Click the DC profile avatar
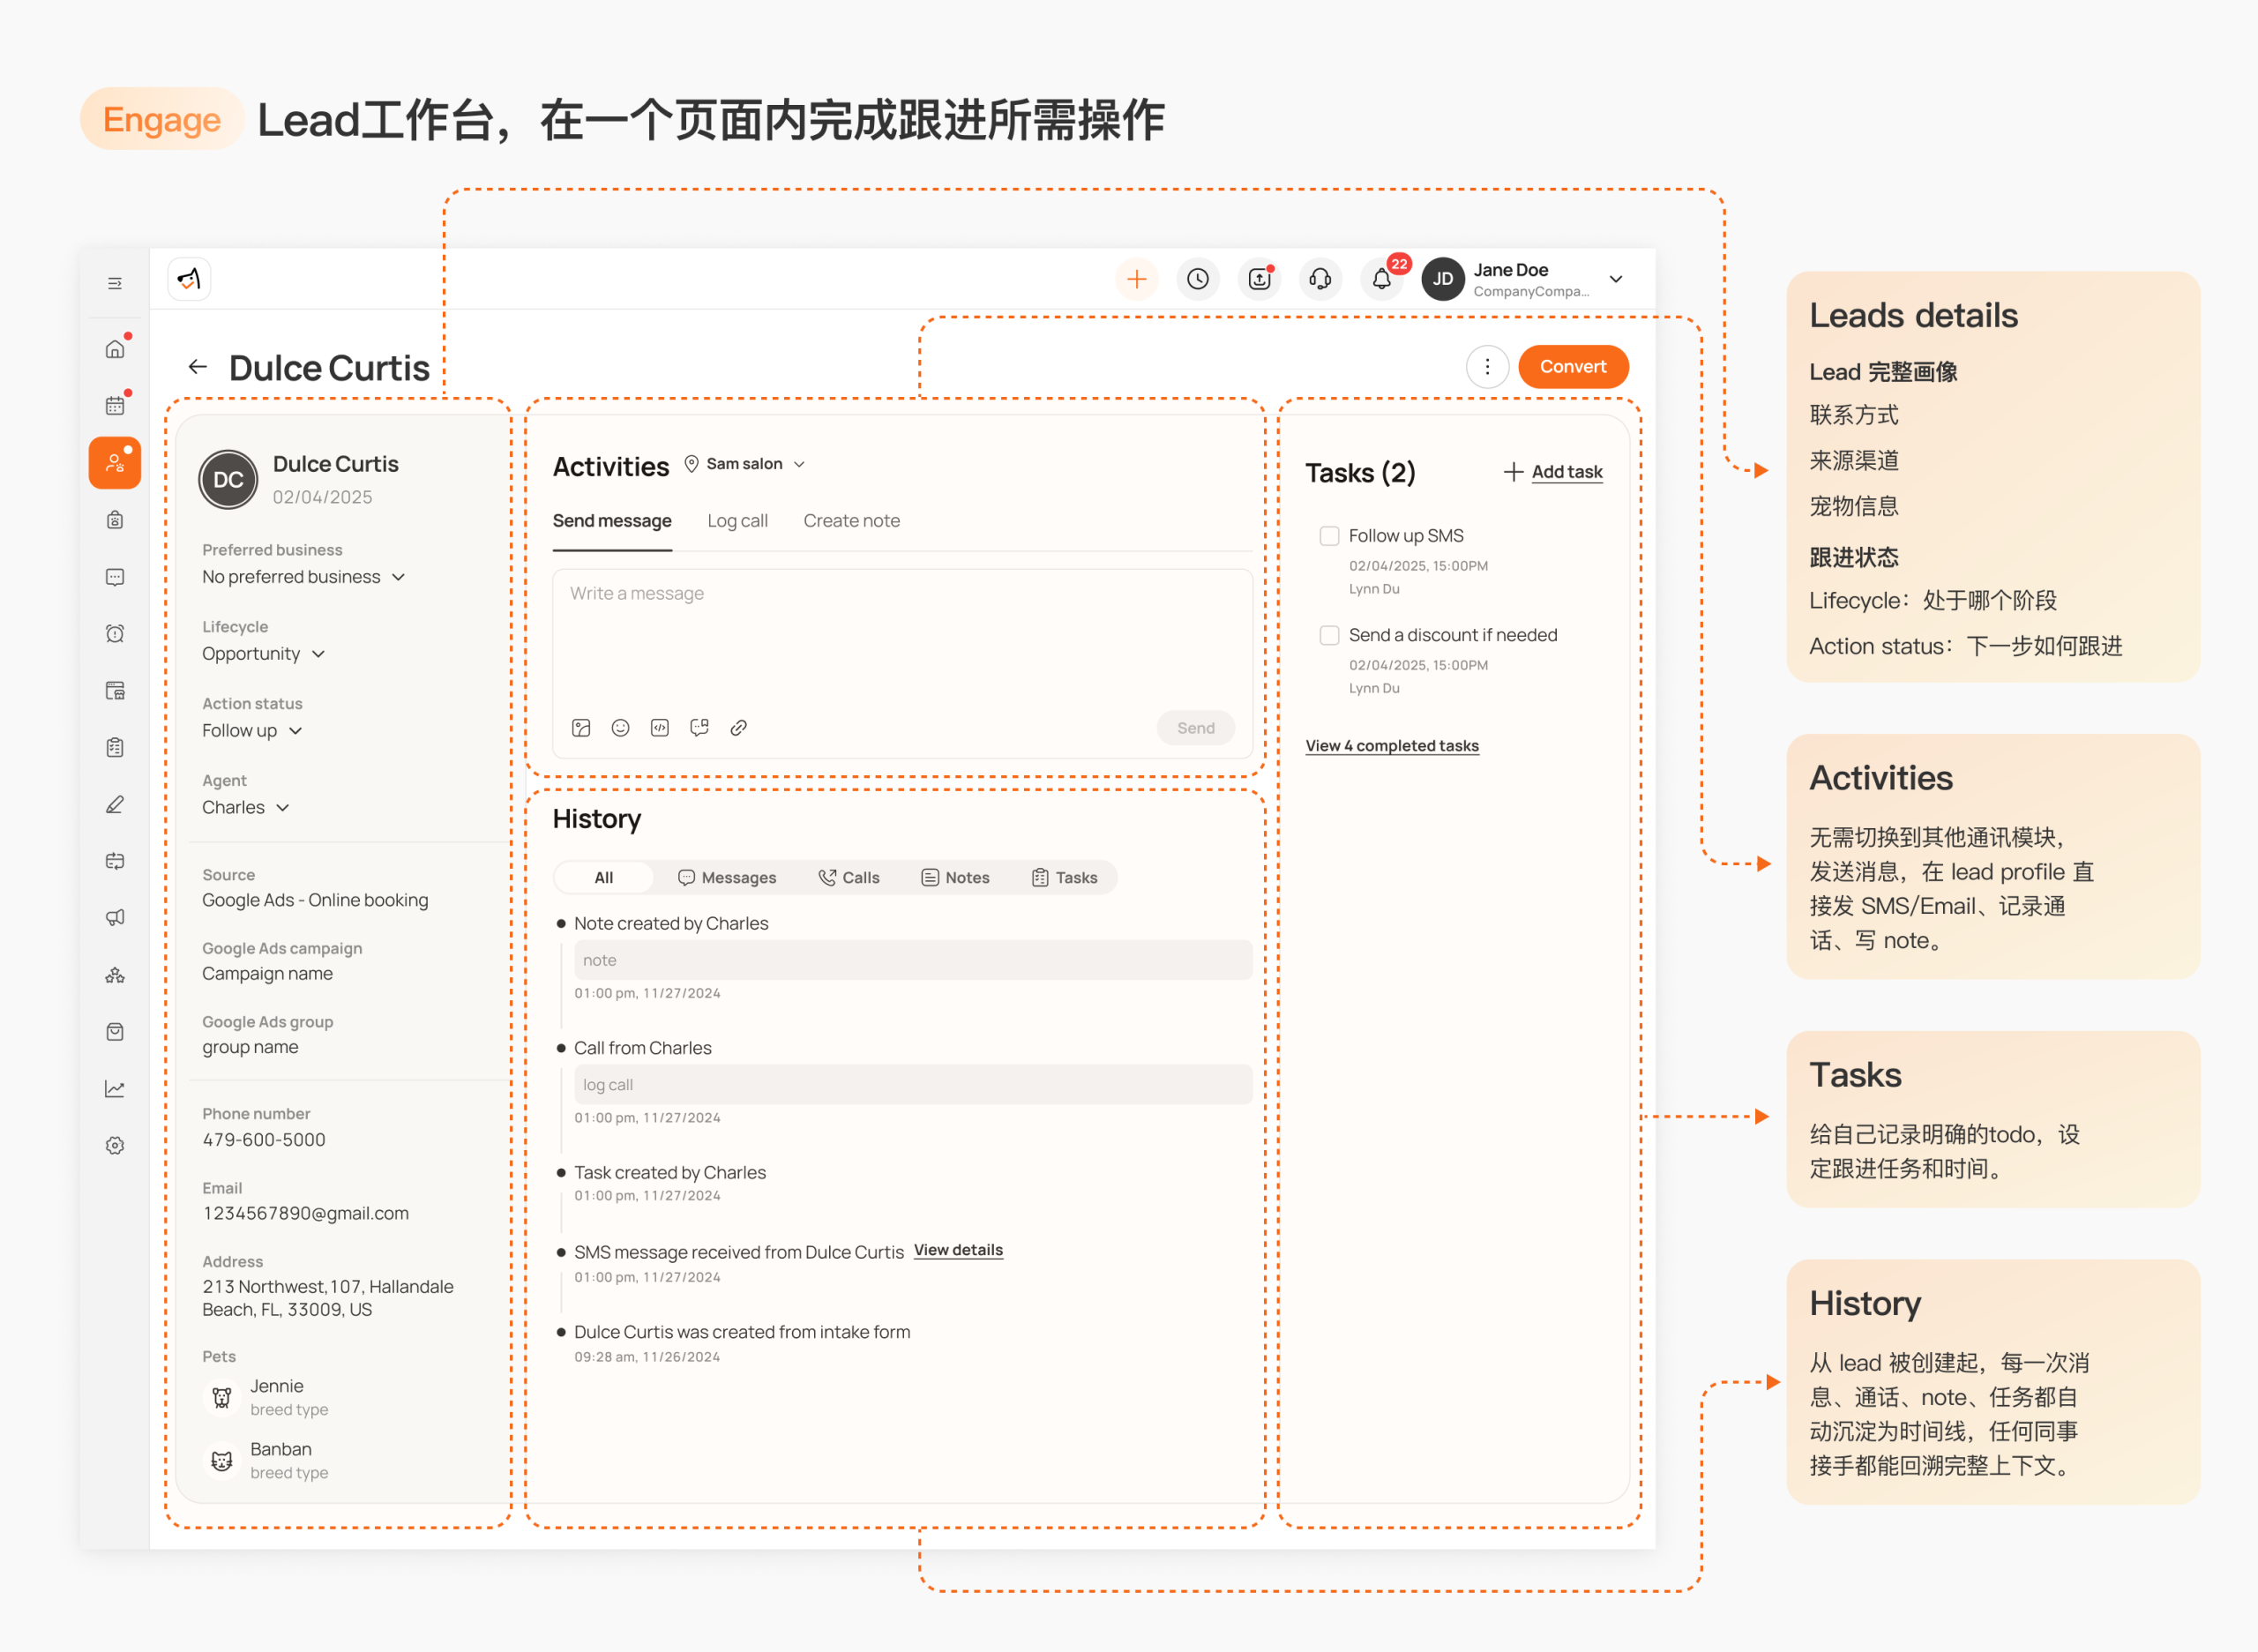Image resolution: width=2258 pixels, height=1652 pixels. click(228, 480)
